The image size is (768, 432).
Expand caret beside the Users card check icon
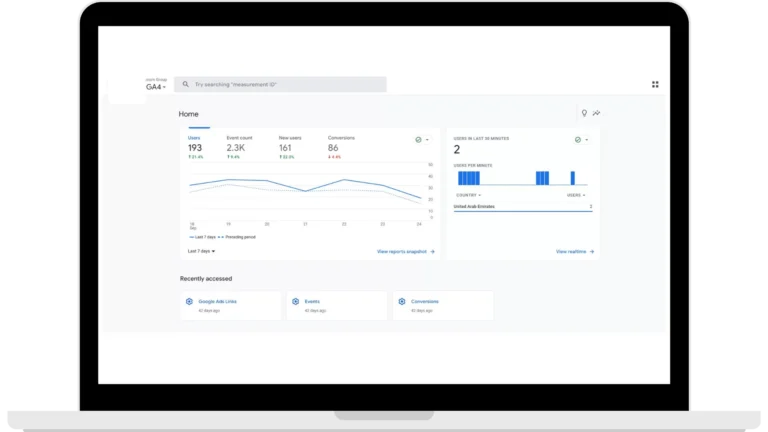427,140
